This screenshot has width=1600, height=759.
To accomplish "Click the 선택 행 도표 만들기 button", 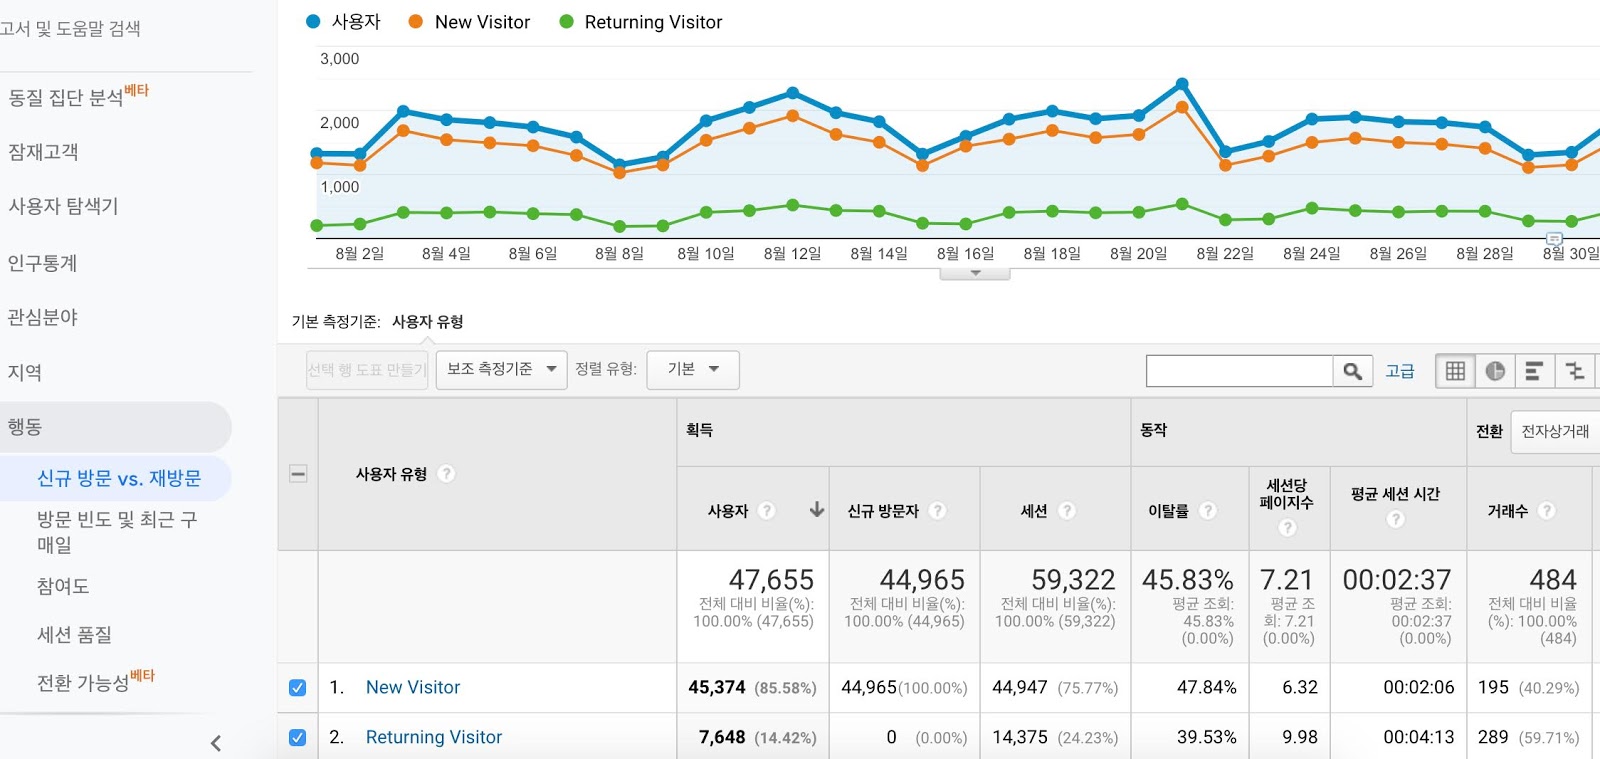I will 367,370.
